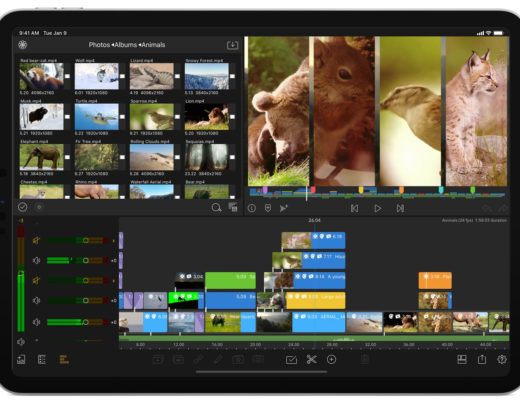Click the 'Sequoias.mp4' file name
This screenshot has width=520, height=400.
[x=200, y=141]
